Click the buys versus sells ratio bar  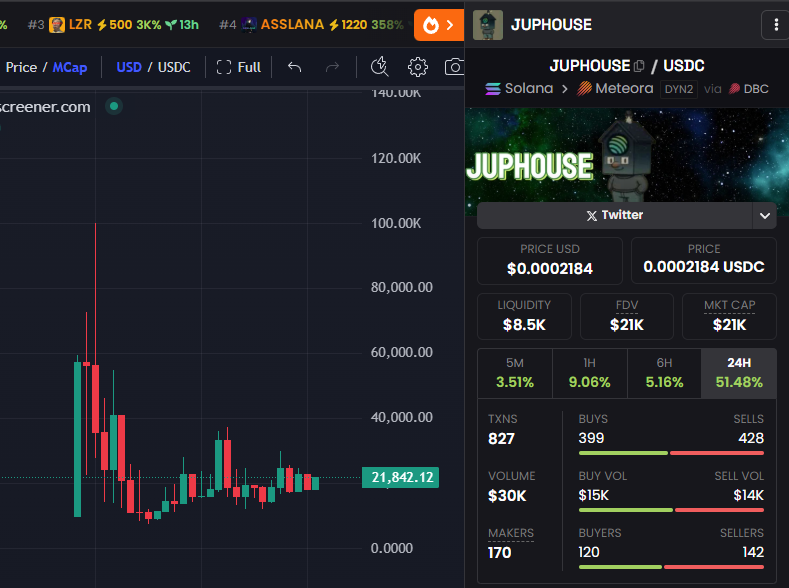pyautogui.click(x=671, y=453)
